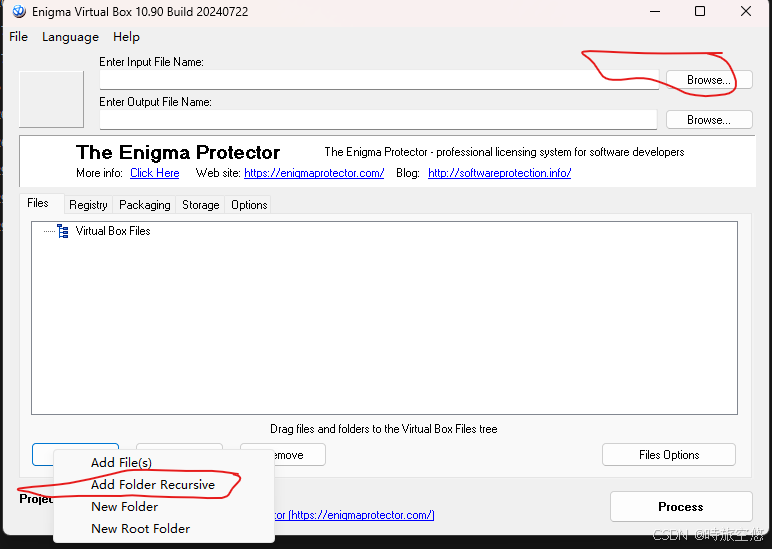This screenshot has width=772, height=549.
Task: Switch to the Storage tab
Action: click(201, 205)
